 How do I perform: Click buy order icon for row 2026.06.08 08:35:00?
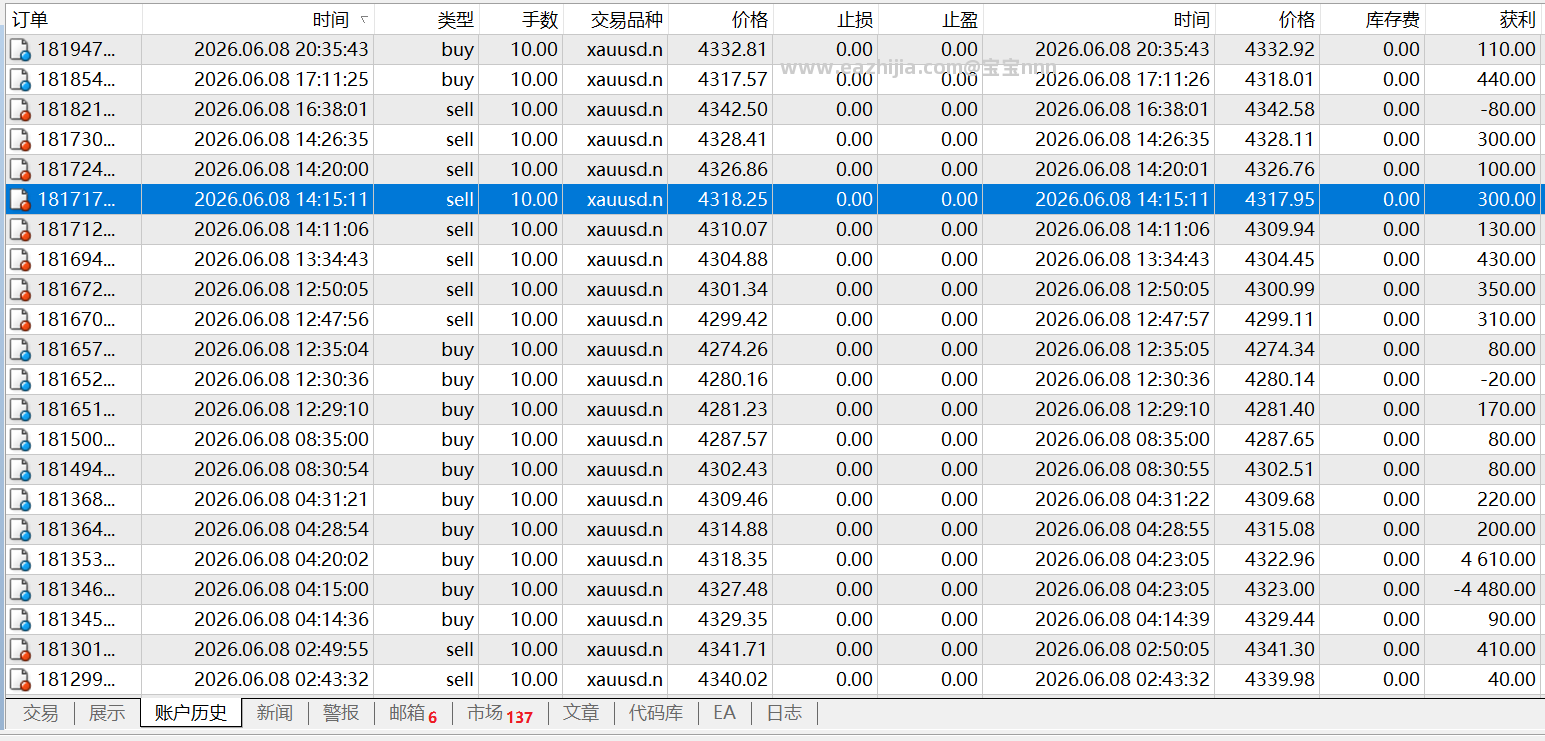(x=20, y=440)
